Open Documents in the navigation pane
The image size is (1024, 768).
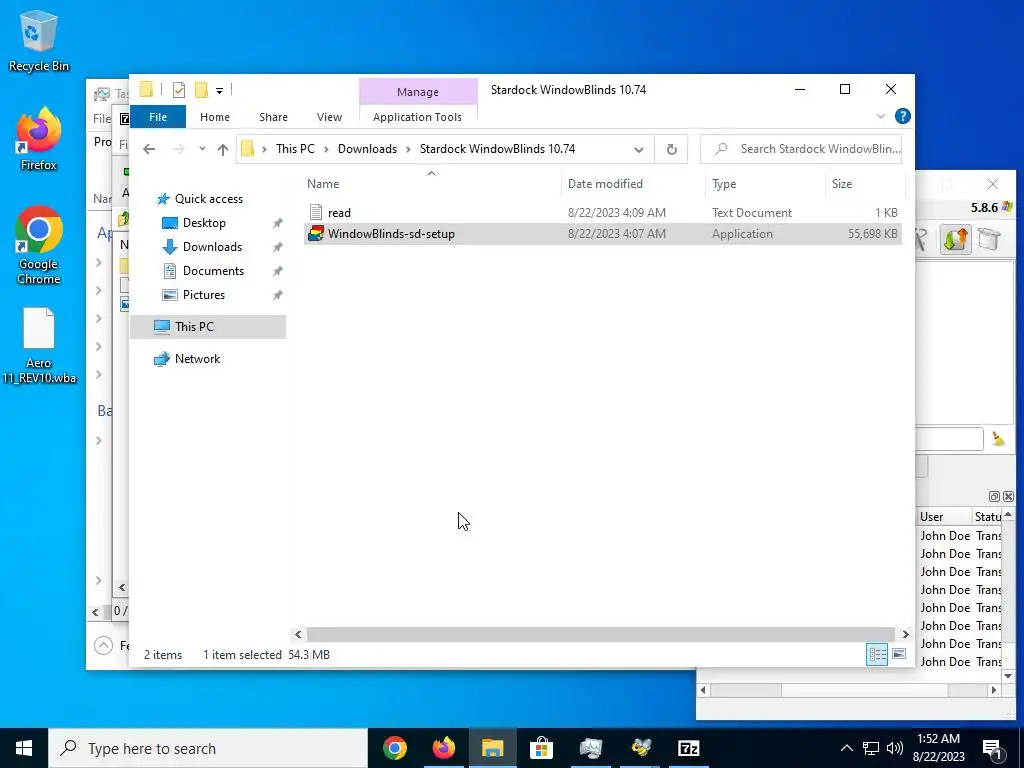point(213,271)
